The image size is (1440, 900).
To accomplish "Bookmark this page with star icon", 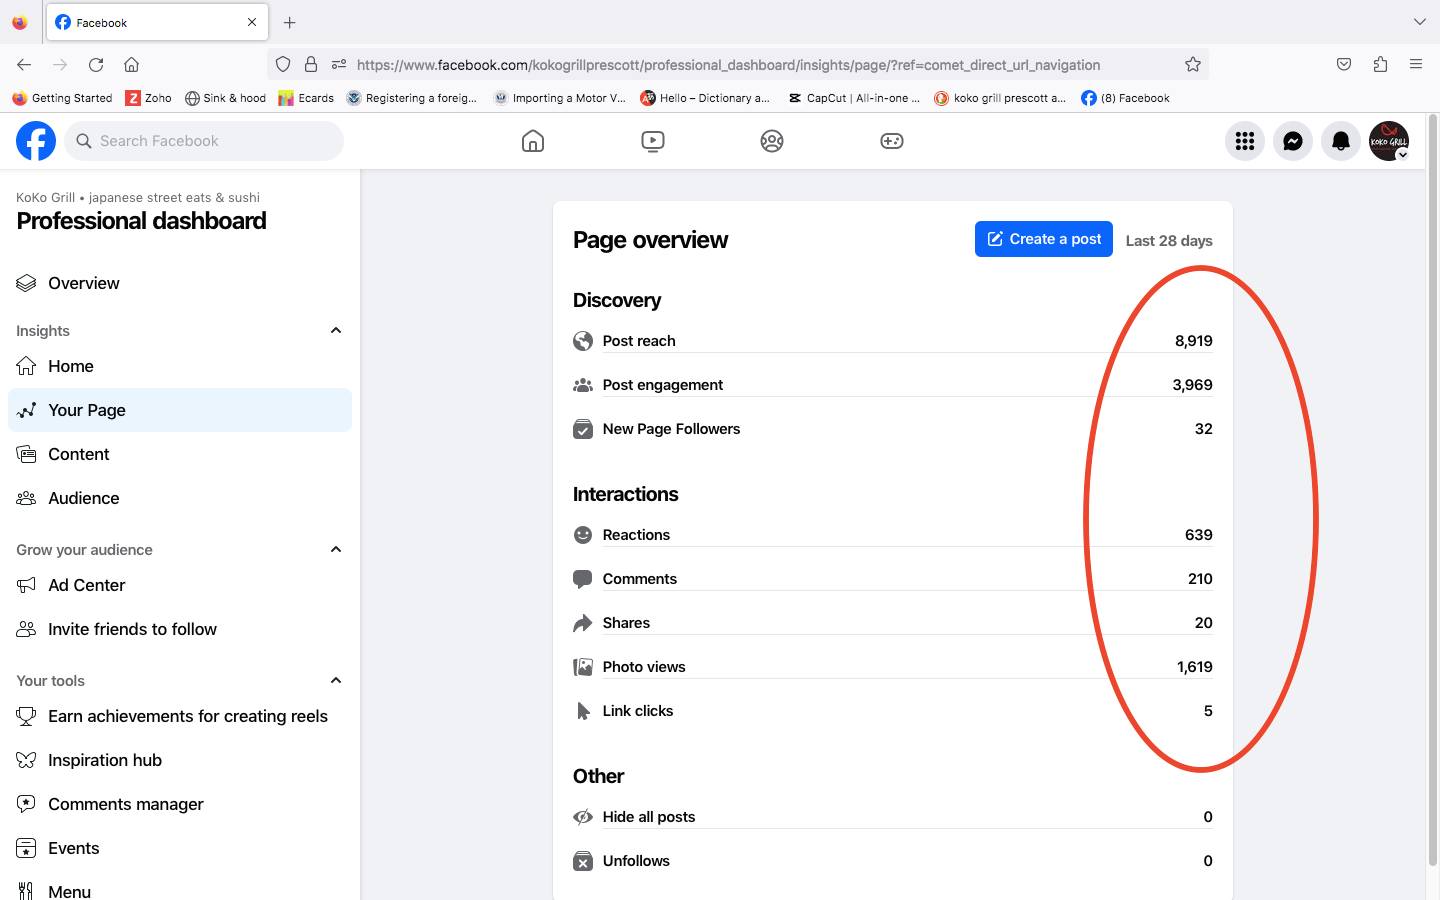I will [1192, 65].
